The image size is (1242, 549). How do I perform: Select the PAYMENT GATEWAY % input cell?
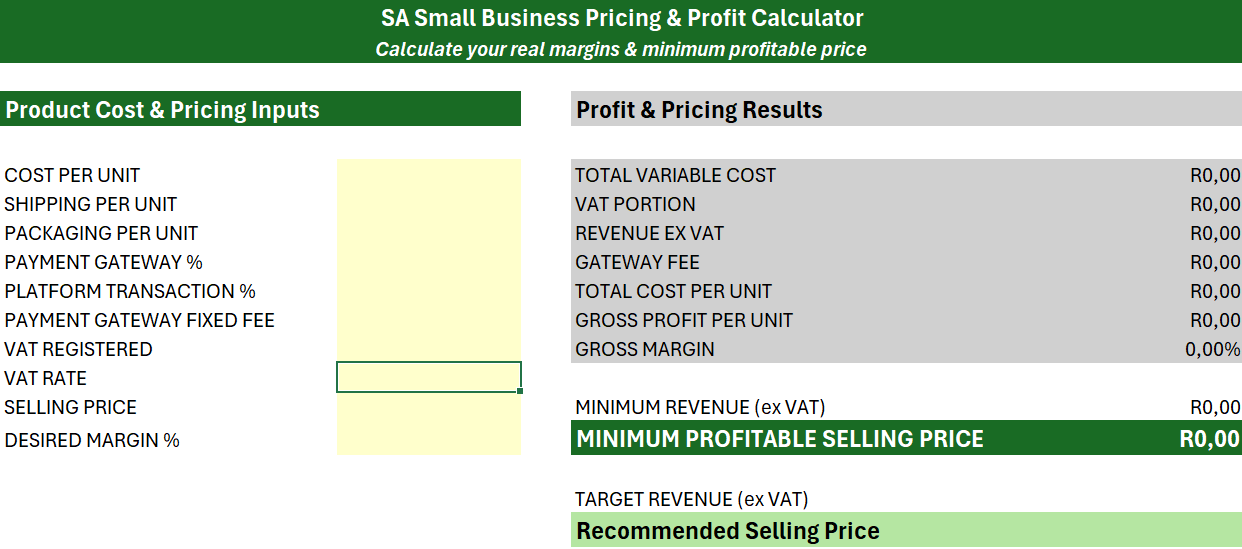(429, 262)
